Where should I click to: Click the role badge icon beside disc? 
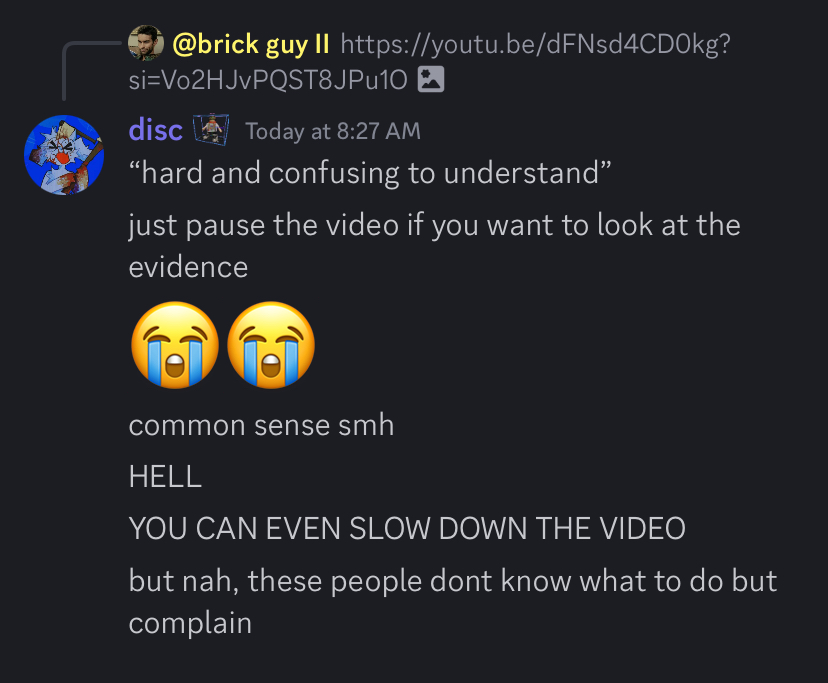coord(211,129)
